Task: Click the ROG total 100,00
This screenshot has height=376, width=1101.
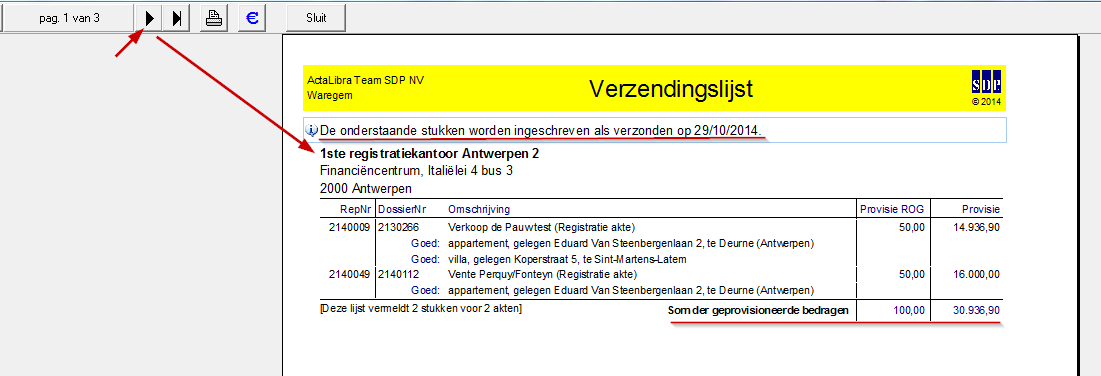Action: click(x=909, y=310)
